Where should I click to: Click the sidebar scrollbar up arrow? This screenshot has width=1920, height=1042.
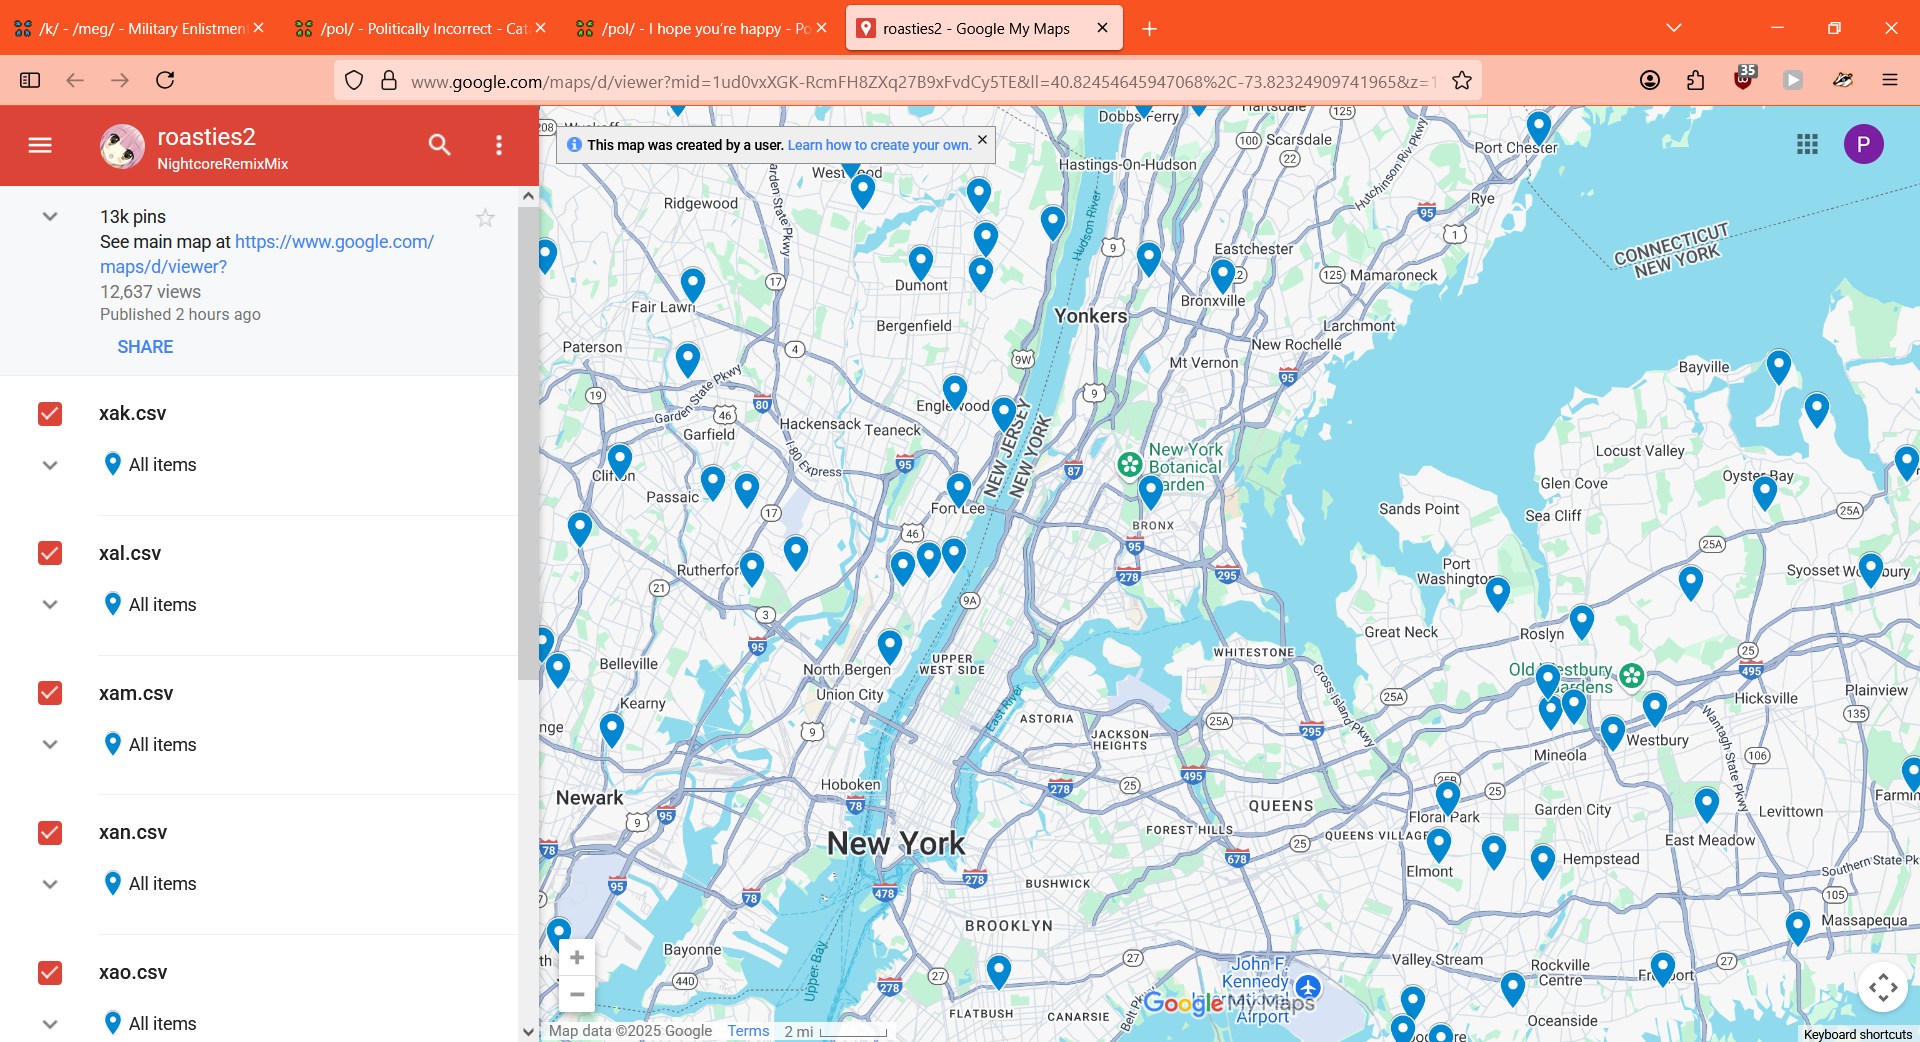click(x=528, y=196)
